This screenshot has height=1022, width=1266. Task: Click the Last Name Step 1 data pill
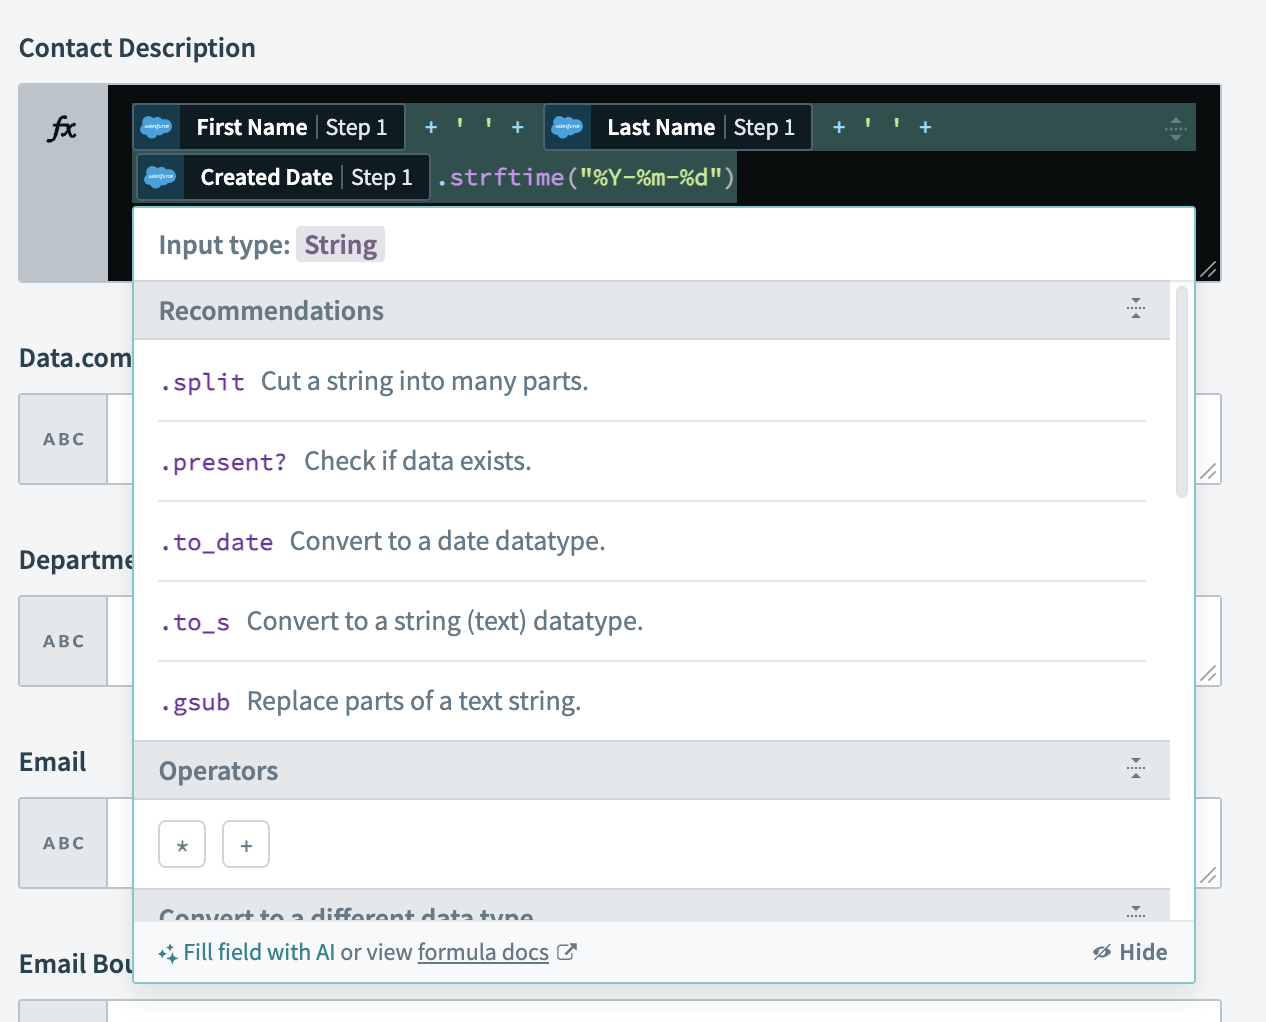(x=678, y=127)
